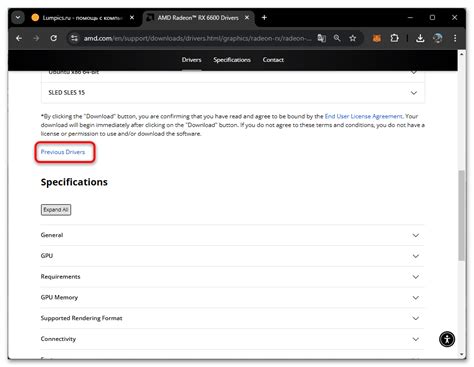Maximize the browser window

[432, 17]
